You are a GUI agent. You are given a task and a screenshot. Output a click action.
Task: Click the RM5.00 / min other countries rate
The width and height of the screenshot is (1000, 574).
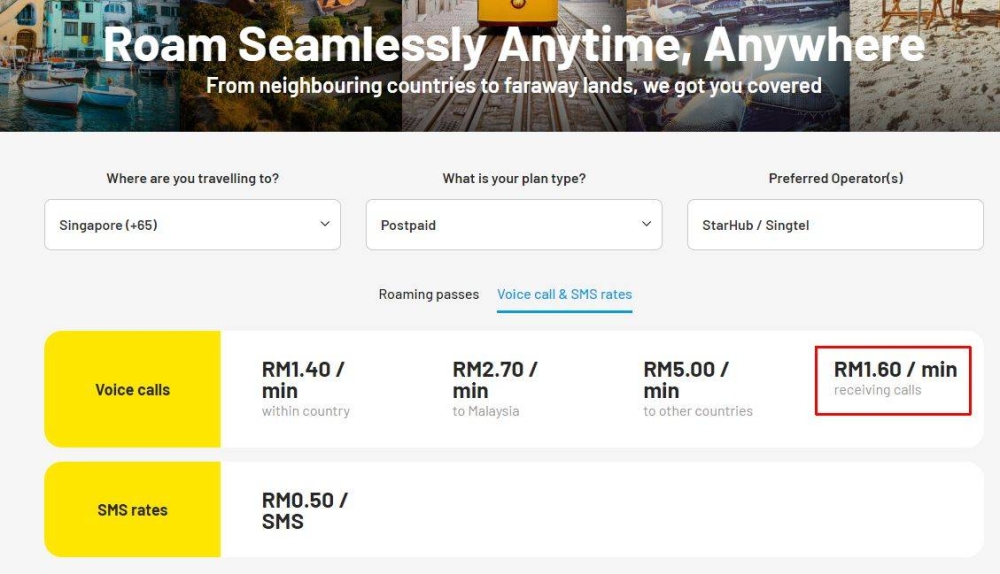tap(698, 389)
